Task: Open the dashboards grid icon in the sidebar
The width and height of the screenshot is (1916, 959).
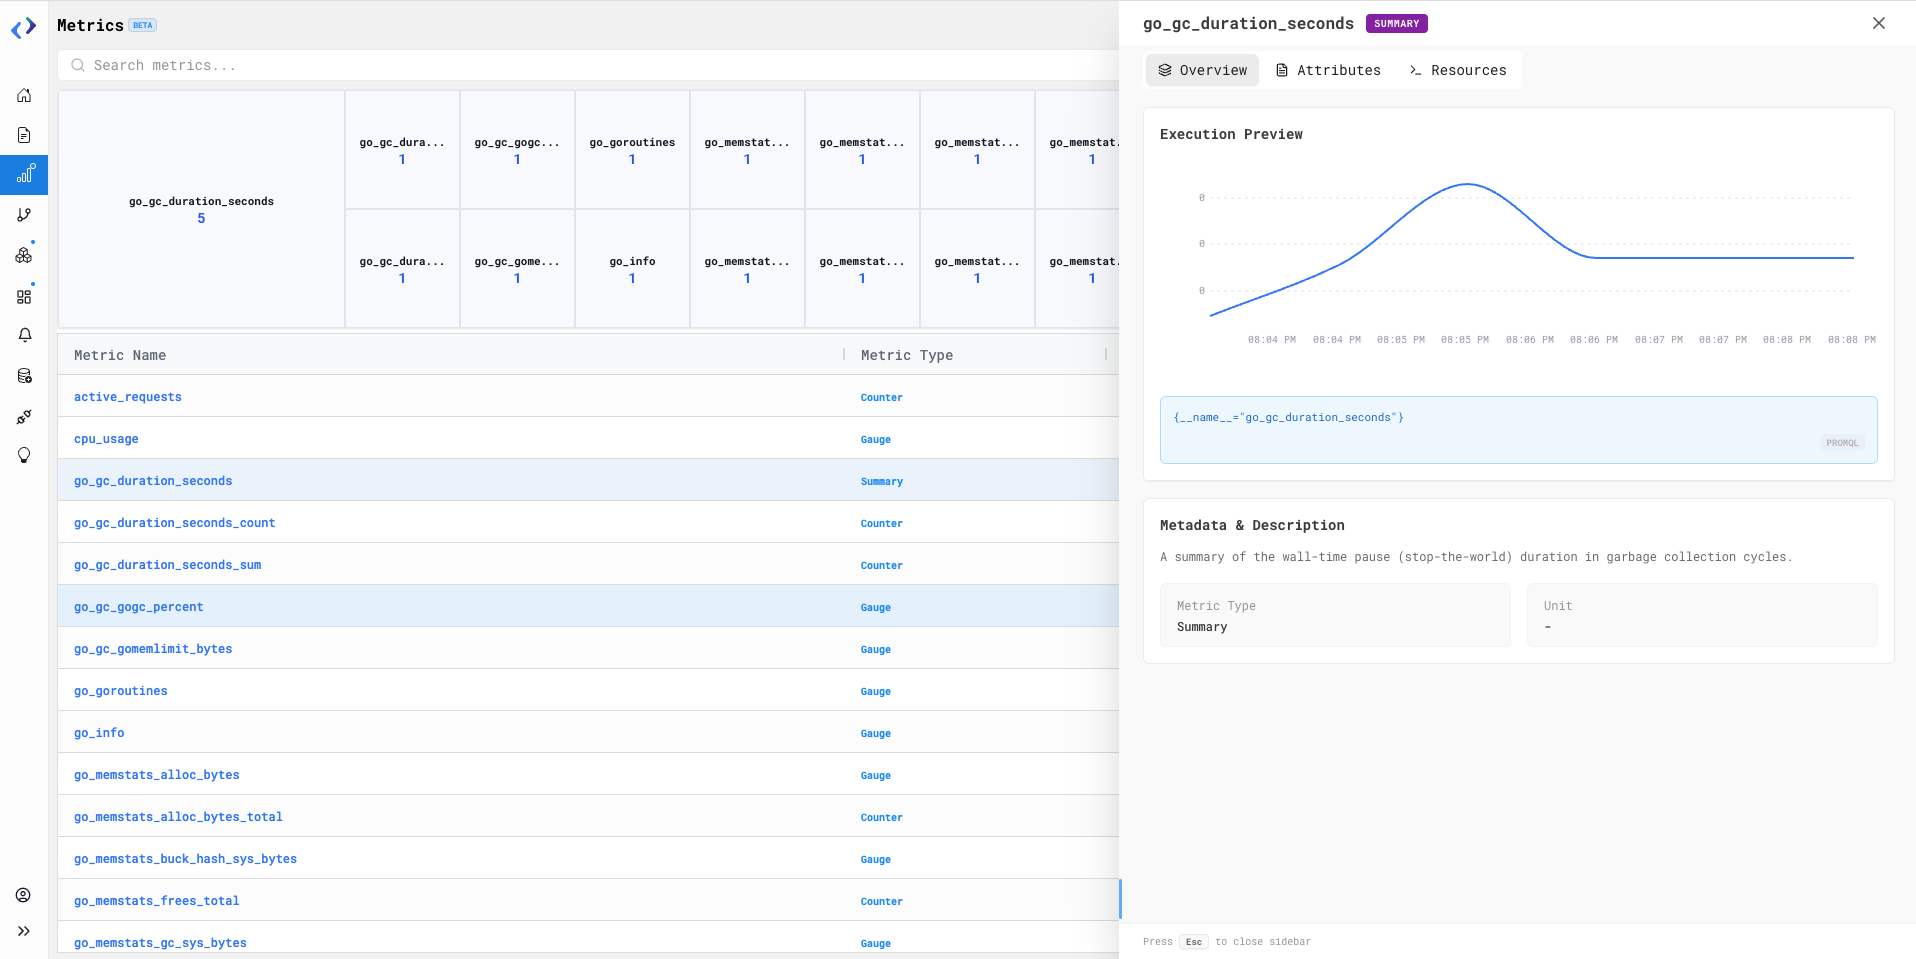Action: pyautogui.click(x=24, y=296)
